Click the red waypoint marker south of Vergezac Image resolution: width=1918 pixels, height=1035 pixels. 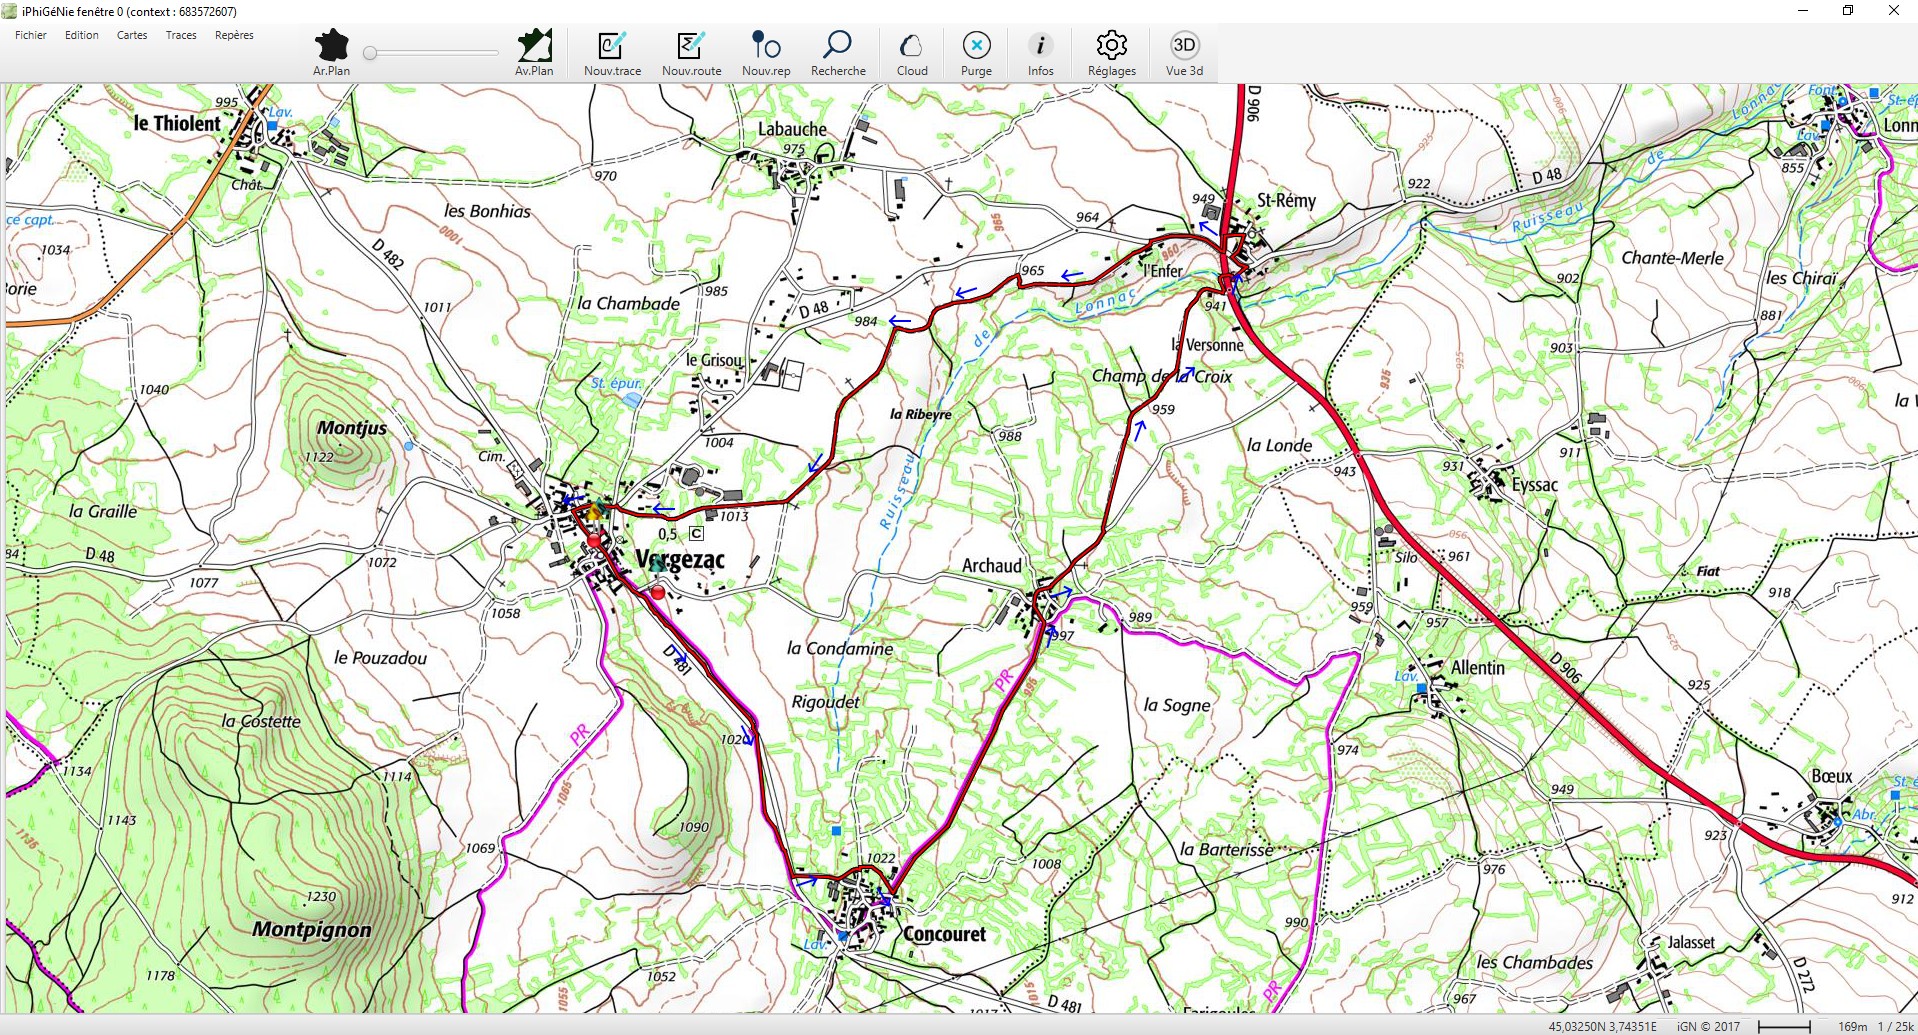click(x=657, y=592)
